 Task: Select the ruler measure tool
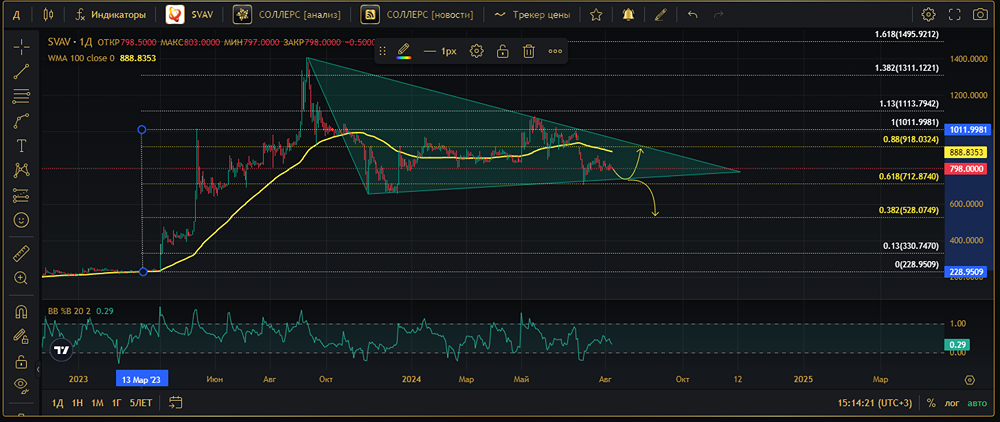[20, 252]
